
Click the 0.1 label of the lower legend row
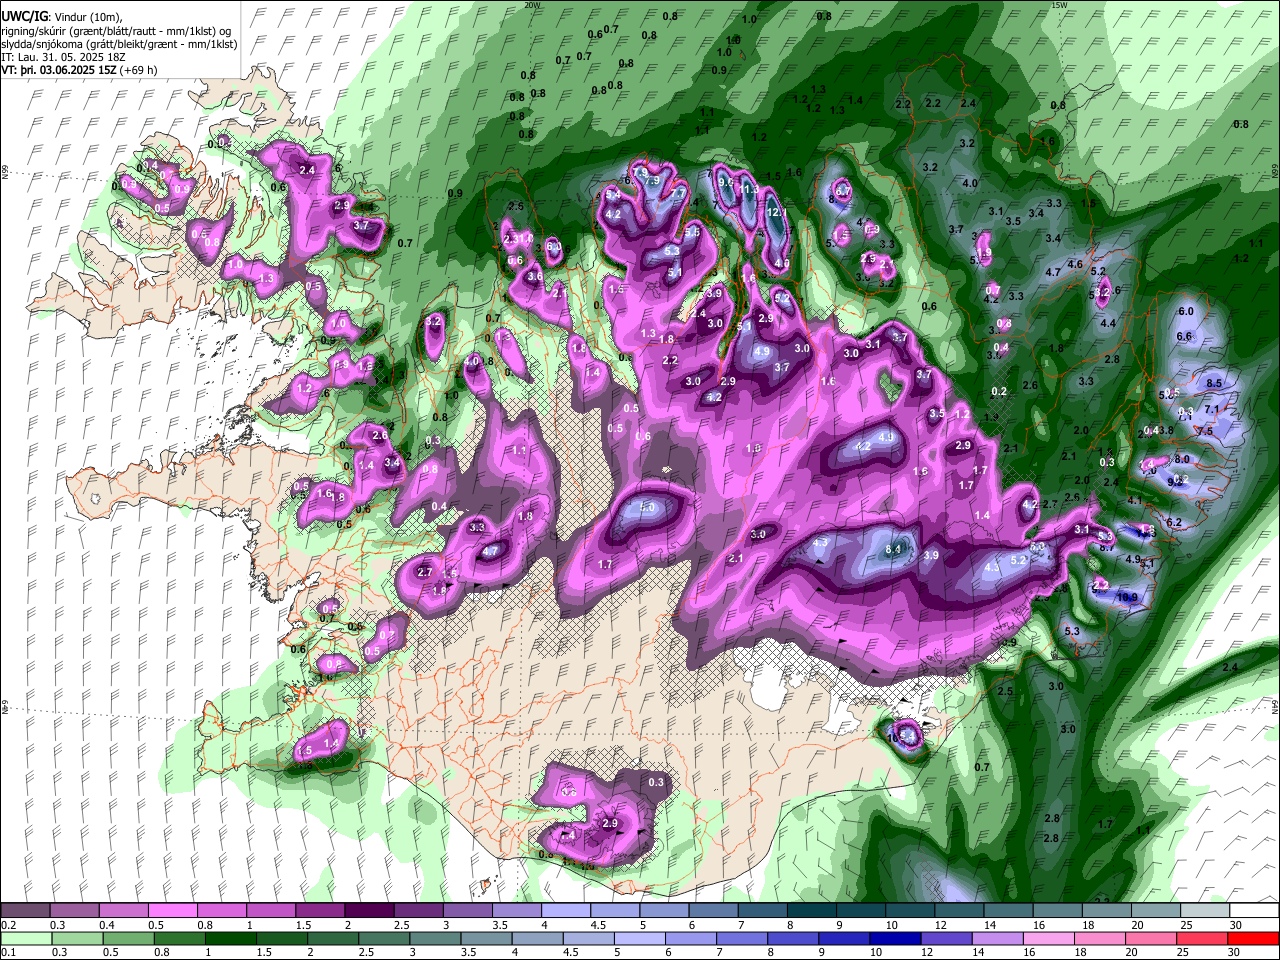pyautogui.click(x=8, y=952)
